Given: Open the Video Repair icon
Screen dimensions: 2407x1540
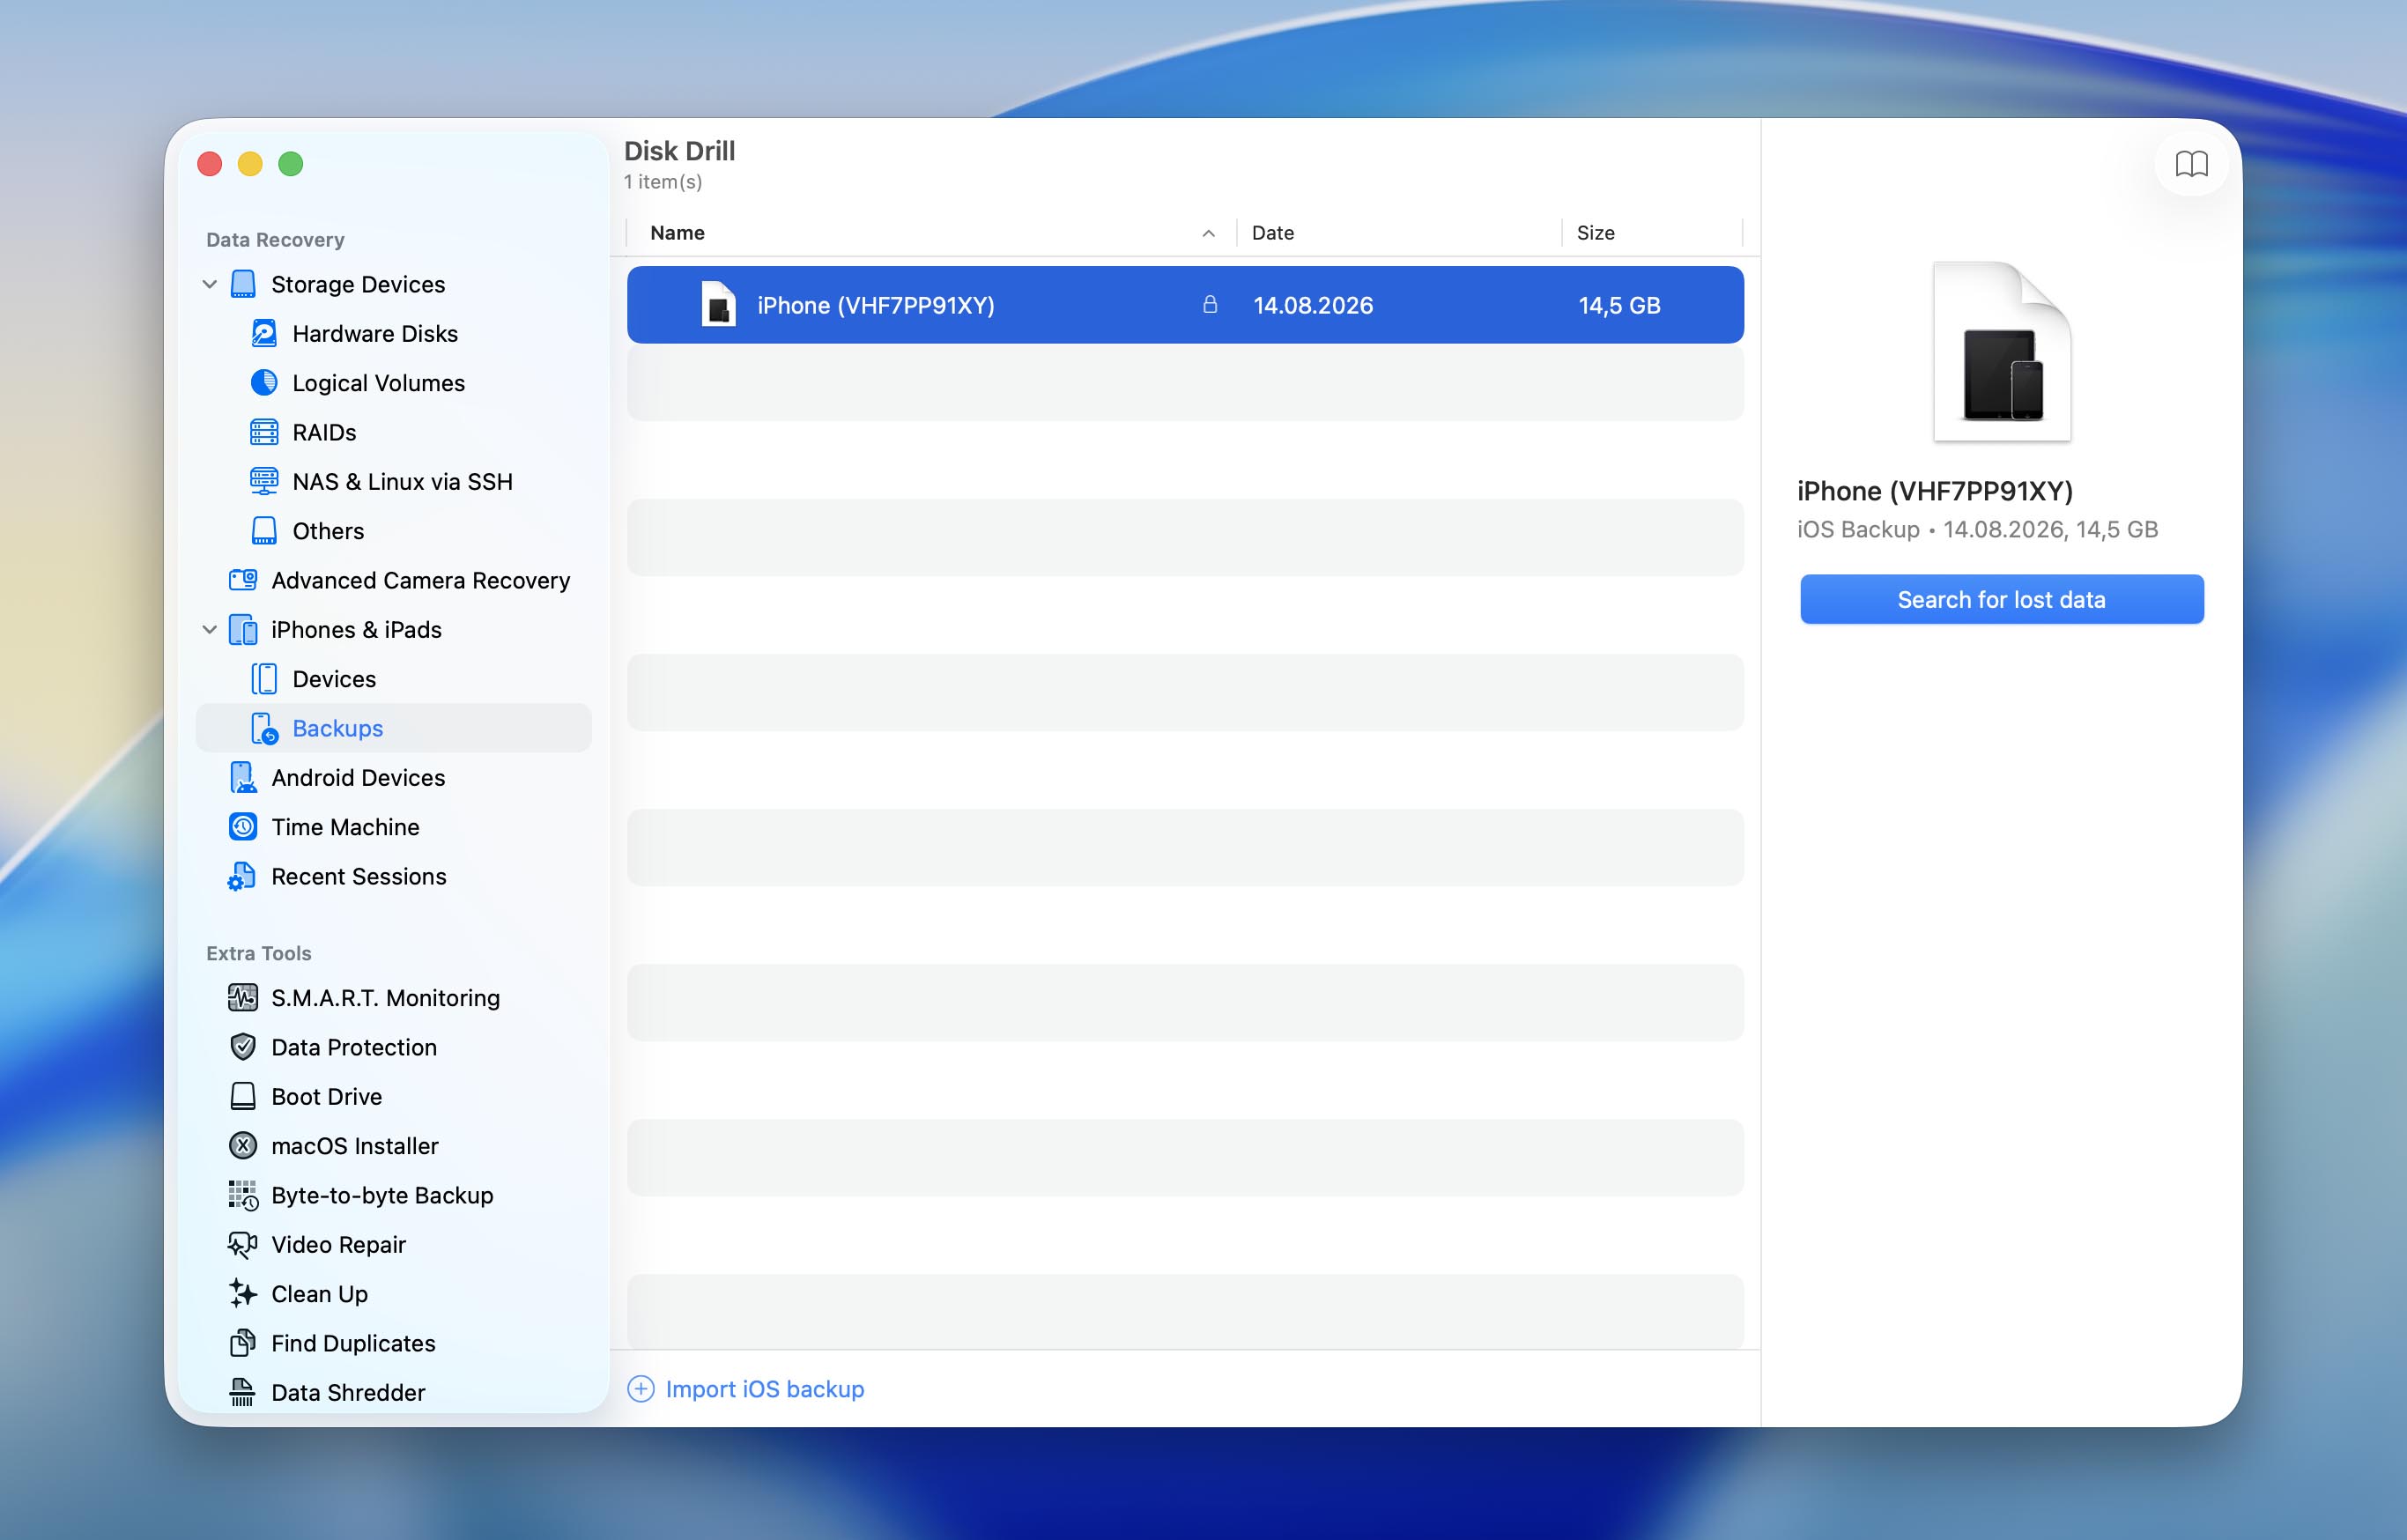Looking at the screenshot, I should pyautogui.click(x=243, y=1244).
